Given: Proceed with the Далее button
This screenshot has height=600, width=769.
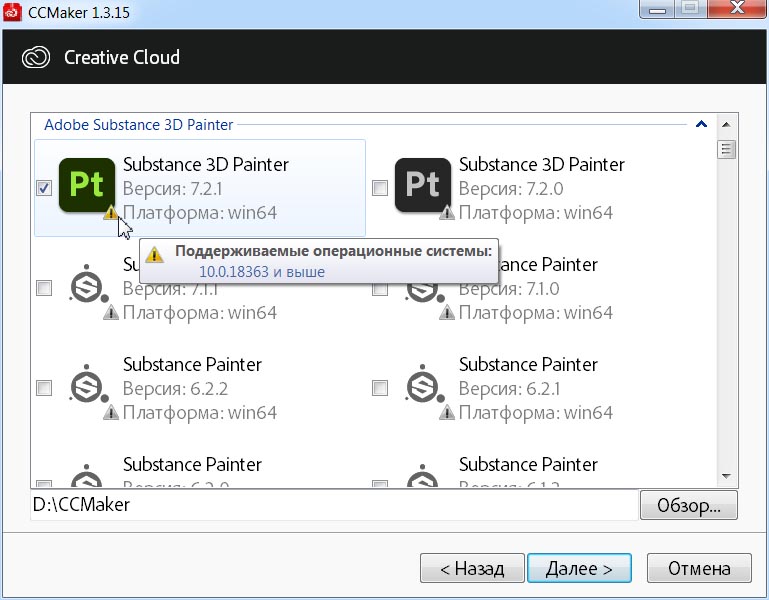Looking at the screenshot, I should [x=579, y=568].
